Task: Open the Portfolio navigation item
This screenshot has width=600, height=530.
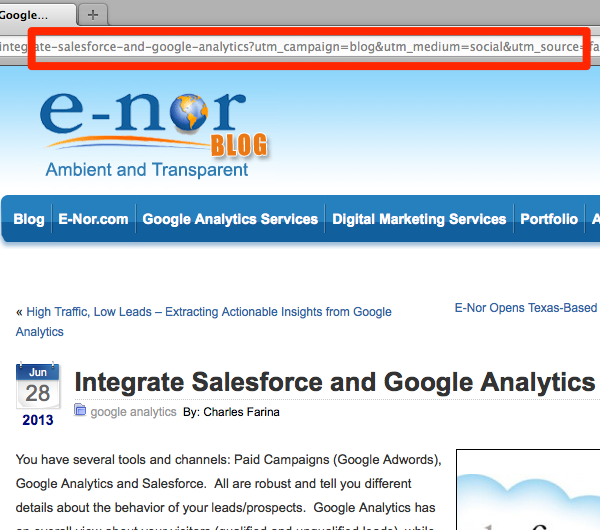Action: click(549, 219)
